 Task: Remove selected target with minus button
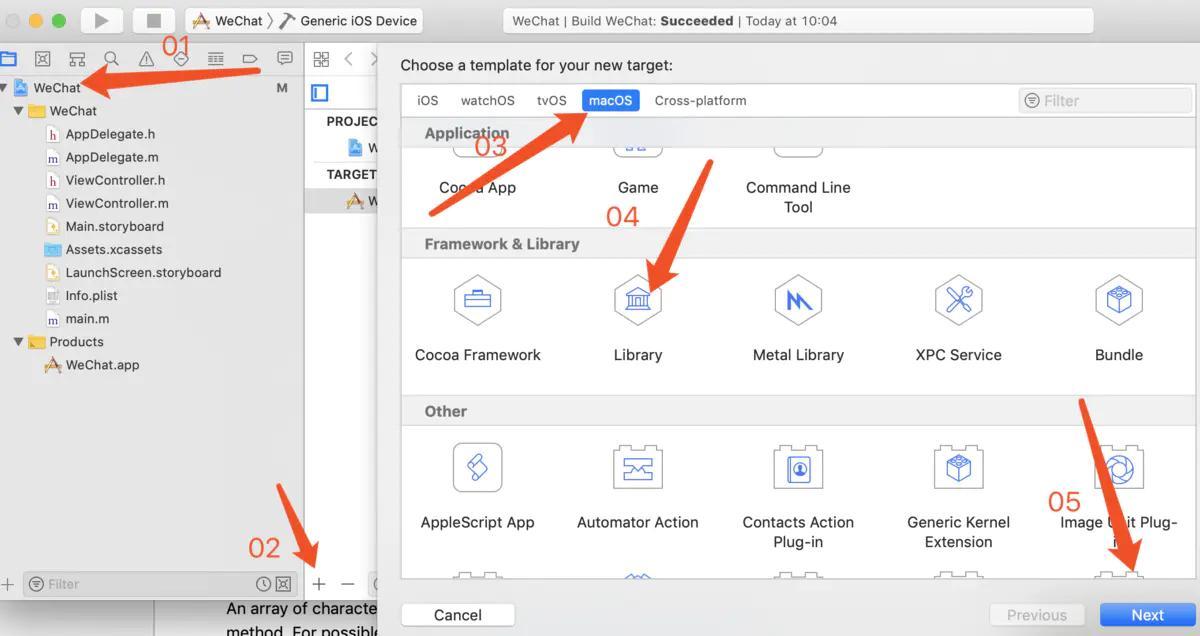pos(348,584)
